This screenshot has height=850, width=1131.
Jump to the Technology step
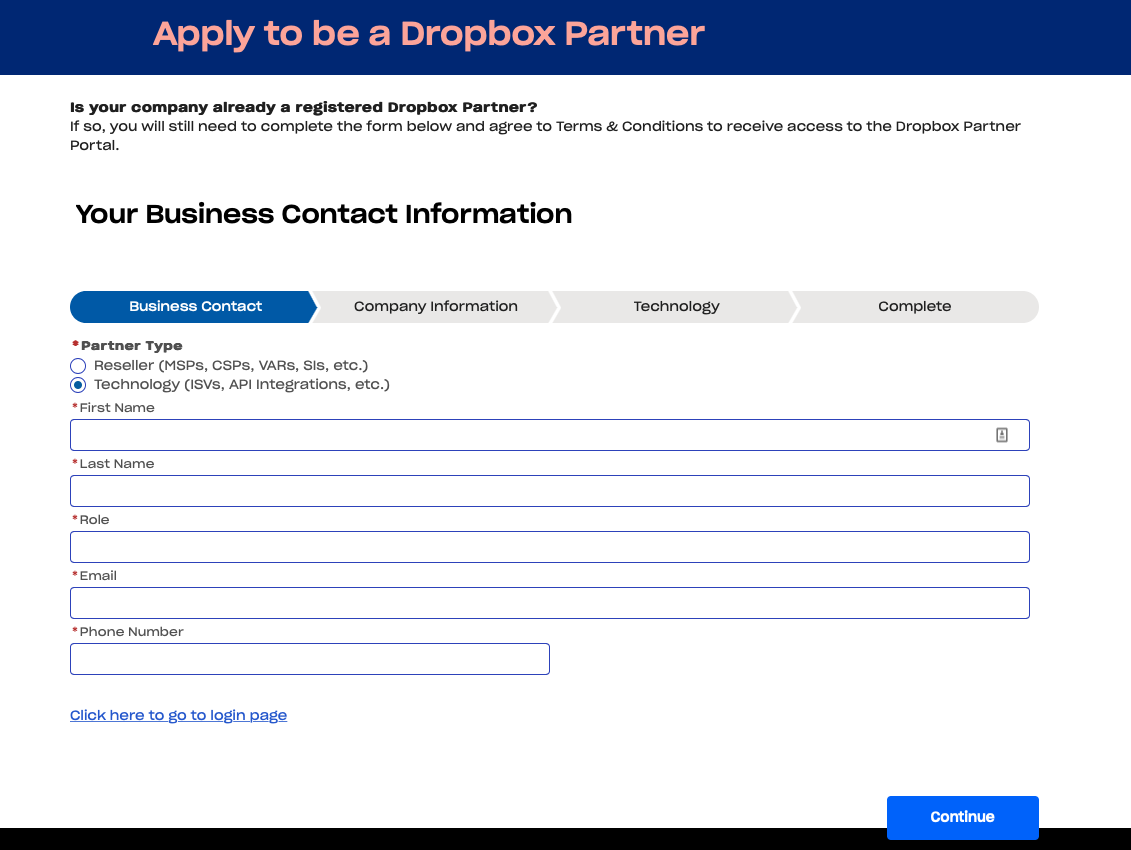676,307
